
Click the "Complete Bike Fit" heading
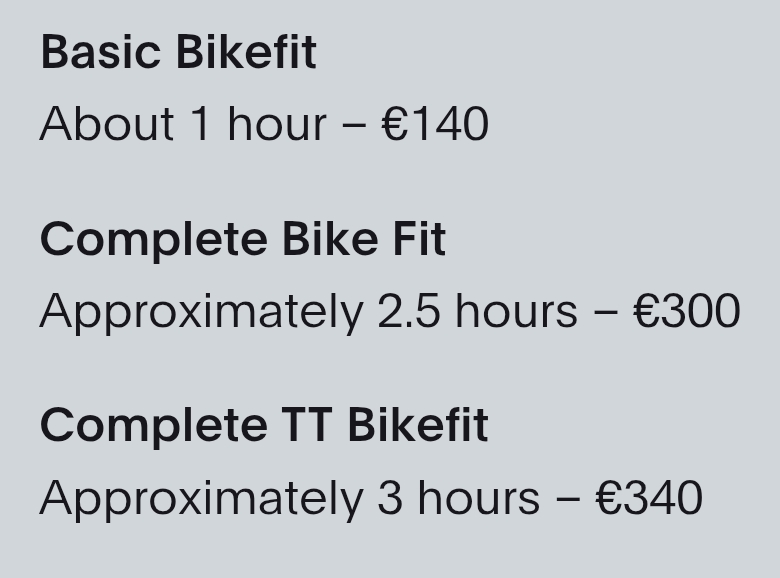[x=243, y=240]
